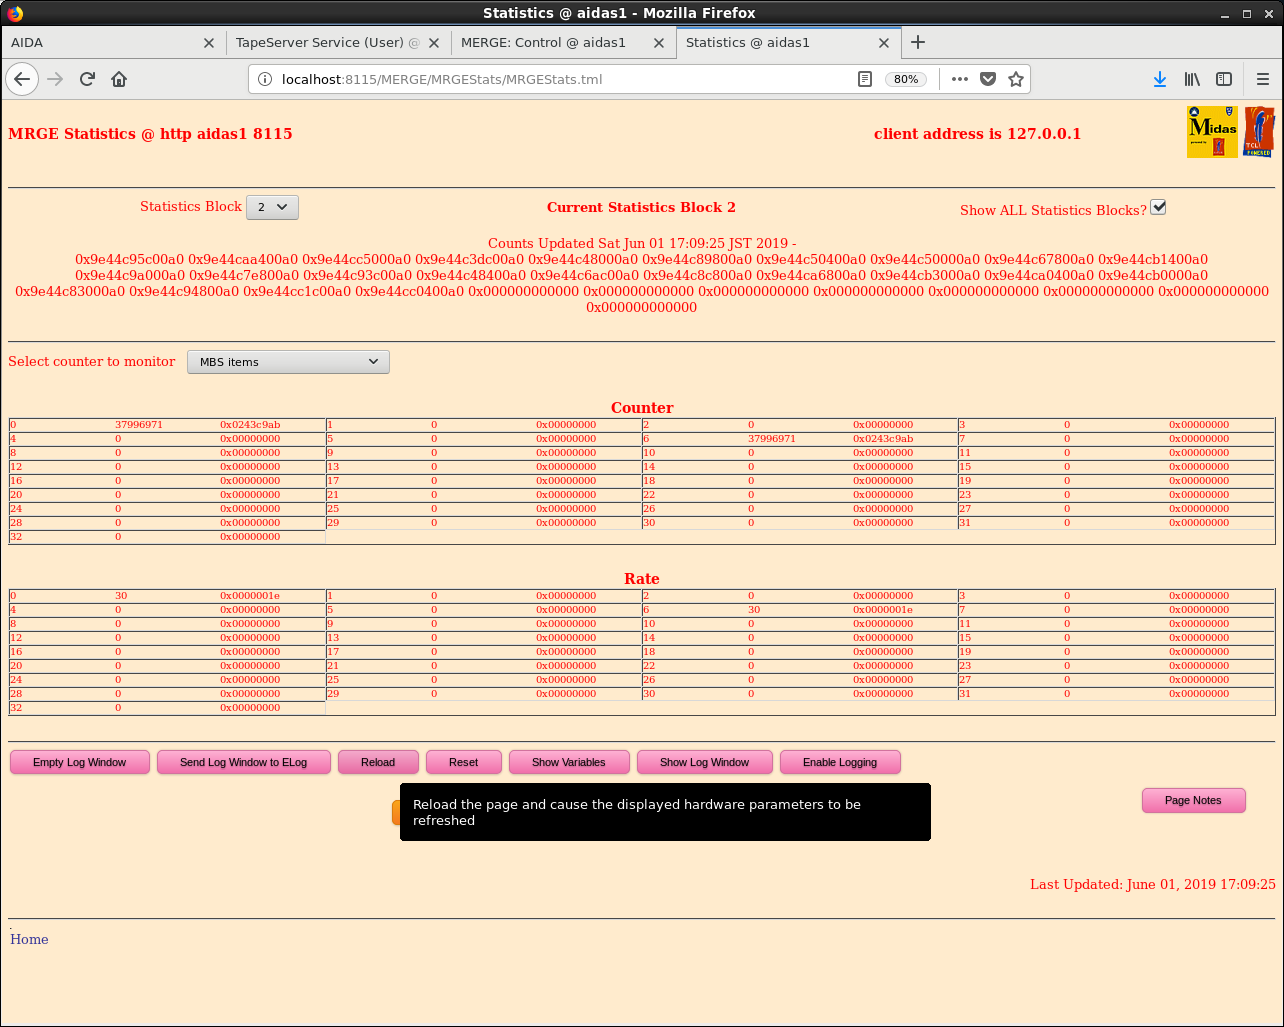Screen dimensions: 1284x1027
Task: Open the Downloads arrow icon
Action: click(1160, 79)
